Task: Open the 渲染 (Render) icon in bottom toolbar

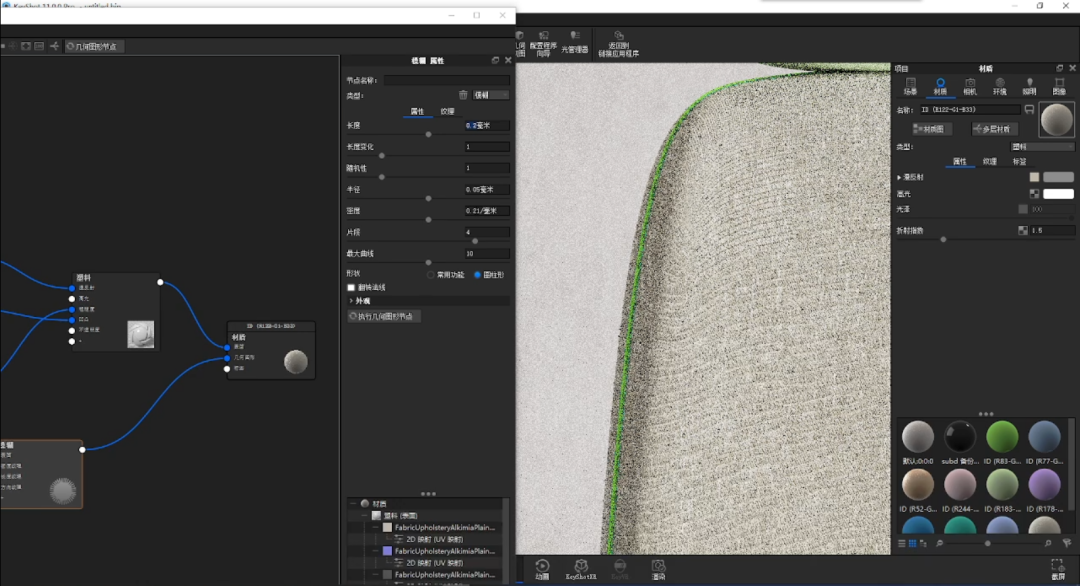Action: point(658,569)
